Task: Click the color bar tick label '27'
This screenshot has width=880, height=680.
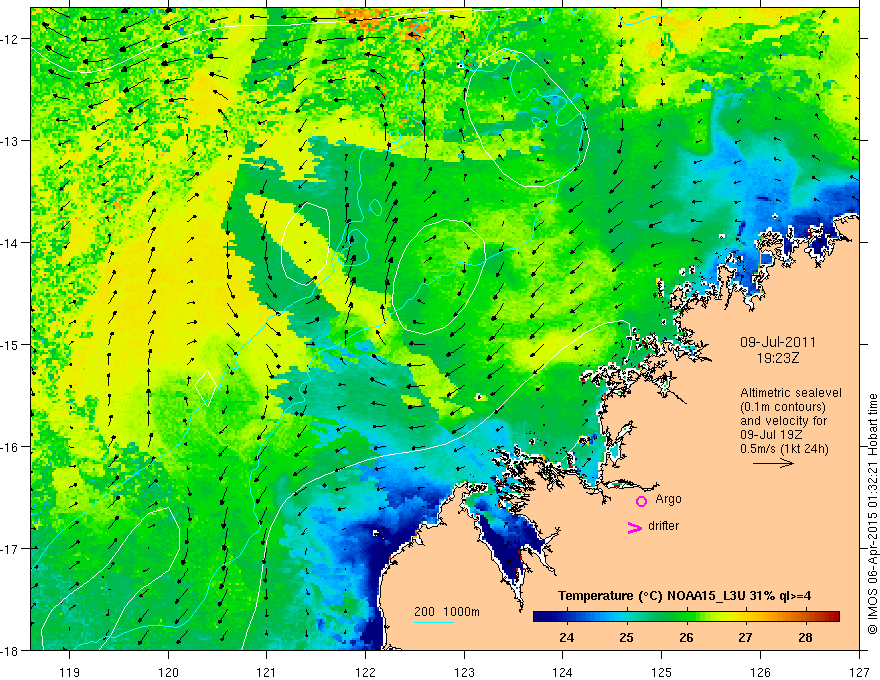Action: click(x=745, y=637)
